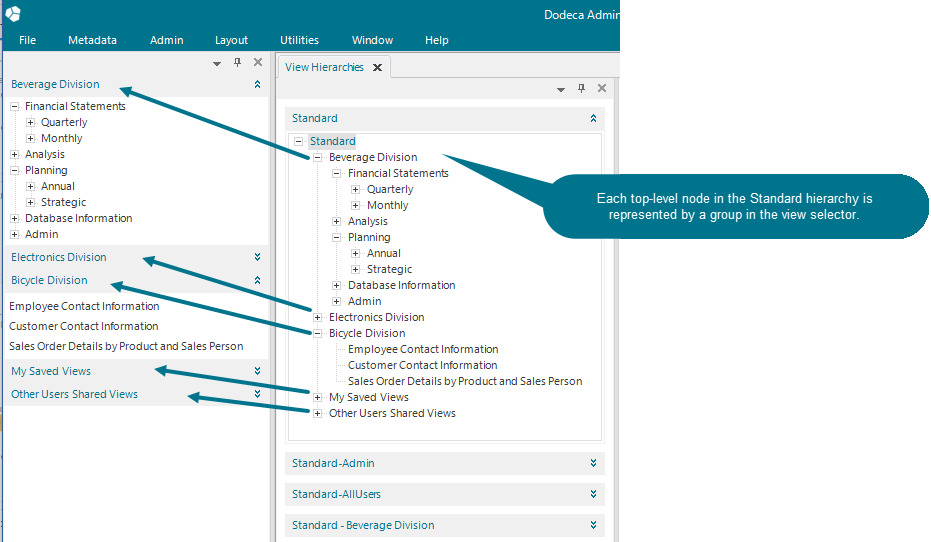Collapse Beverage Division in hierarchy tree
This screenshot has height=542, width=931.
(x=318, y=158)
